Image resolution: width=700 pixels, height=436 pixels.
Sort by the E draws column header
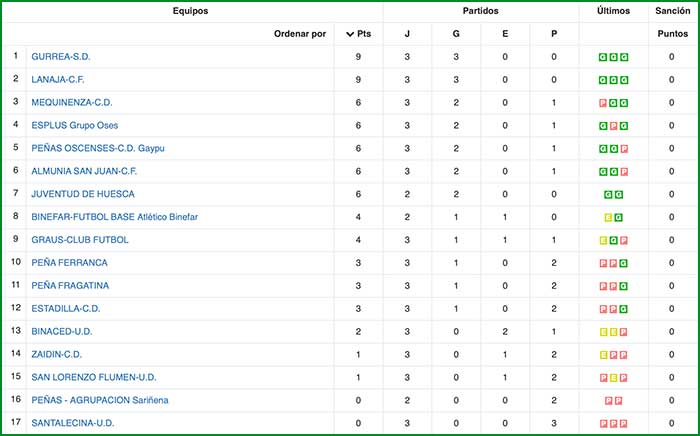click(x=505, y=34)
